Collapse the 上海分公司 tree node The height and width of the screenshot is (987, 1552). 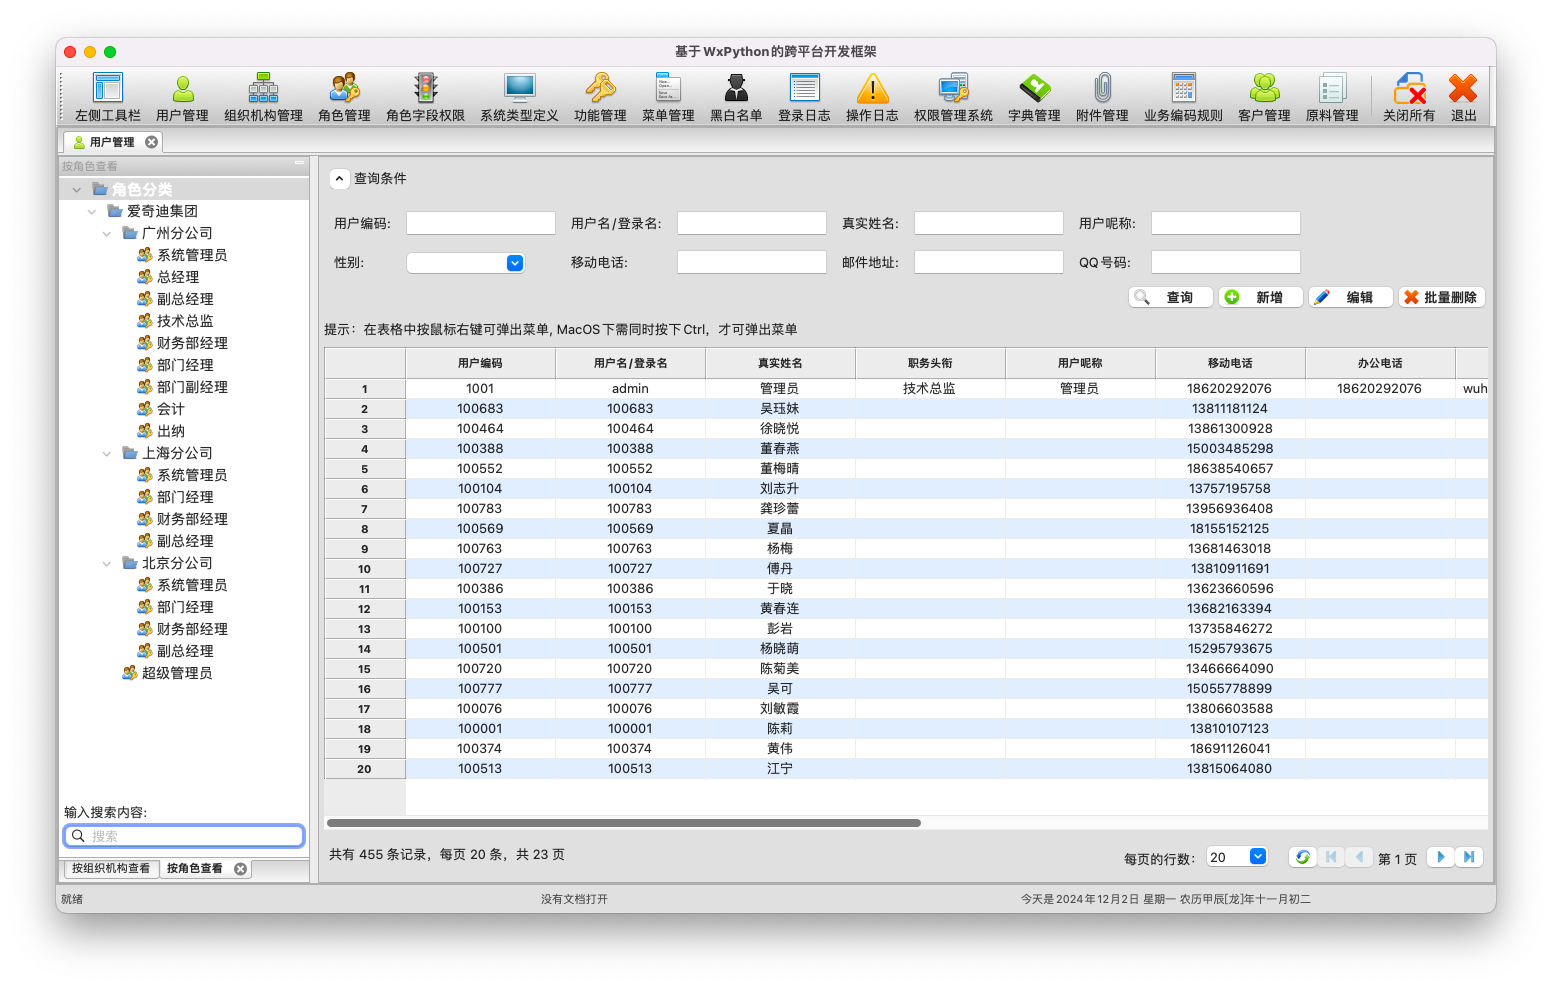point(107,454)
